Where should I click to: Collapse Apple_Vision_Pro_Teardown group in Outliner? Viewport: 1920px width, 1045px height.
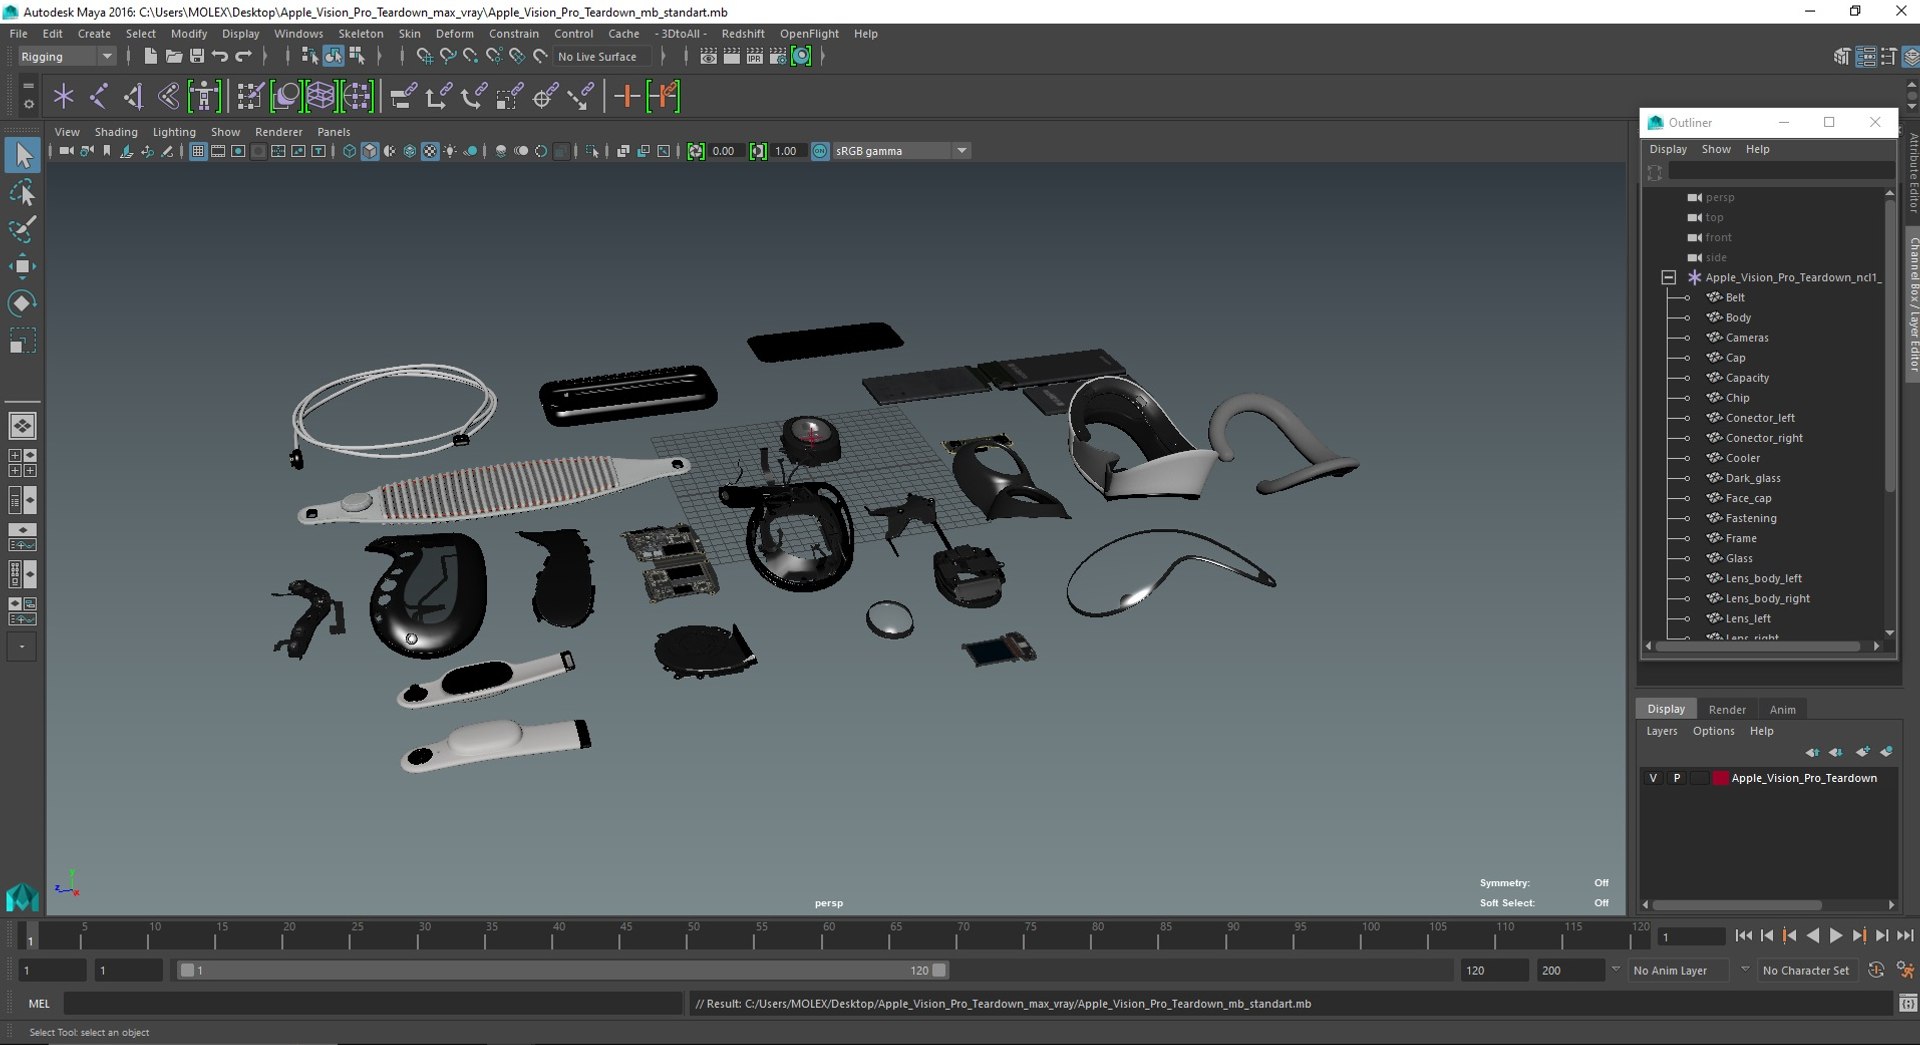[1668, 277]
